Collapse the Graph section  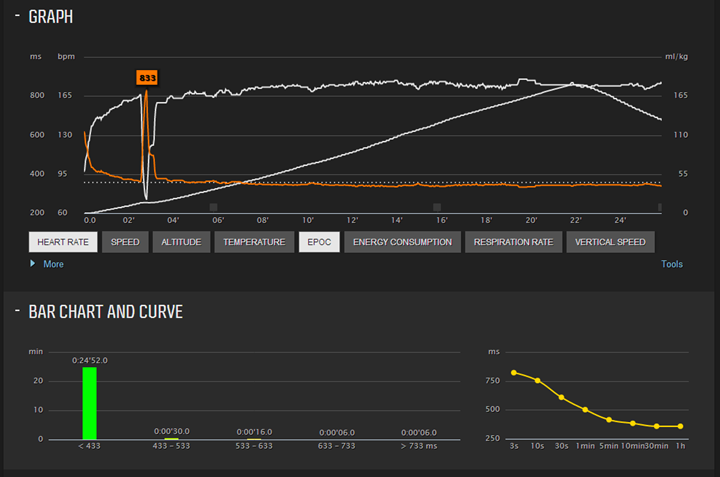17,16
